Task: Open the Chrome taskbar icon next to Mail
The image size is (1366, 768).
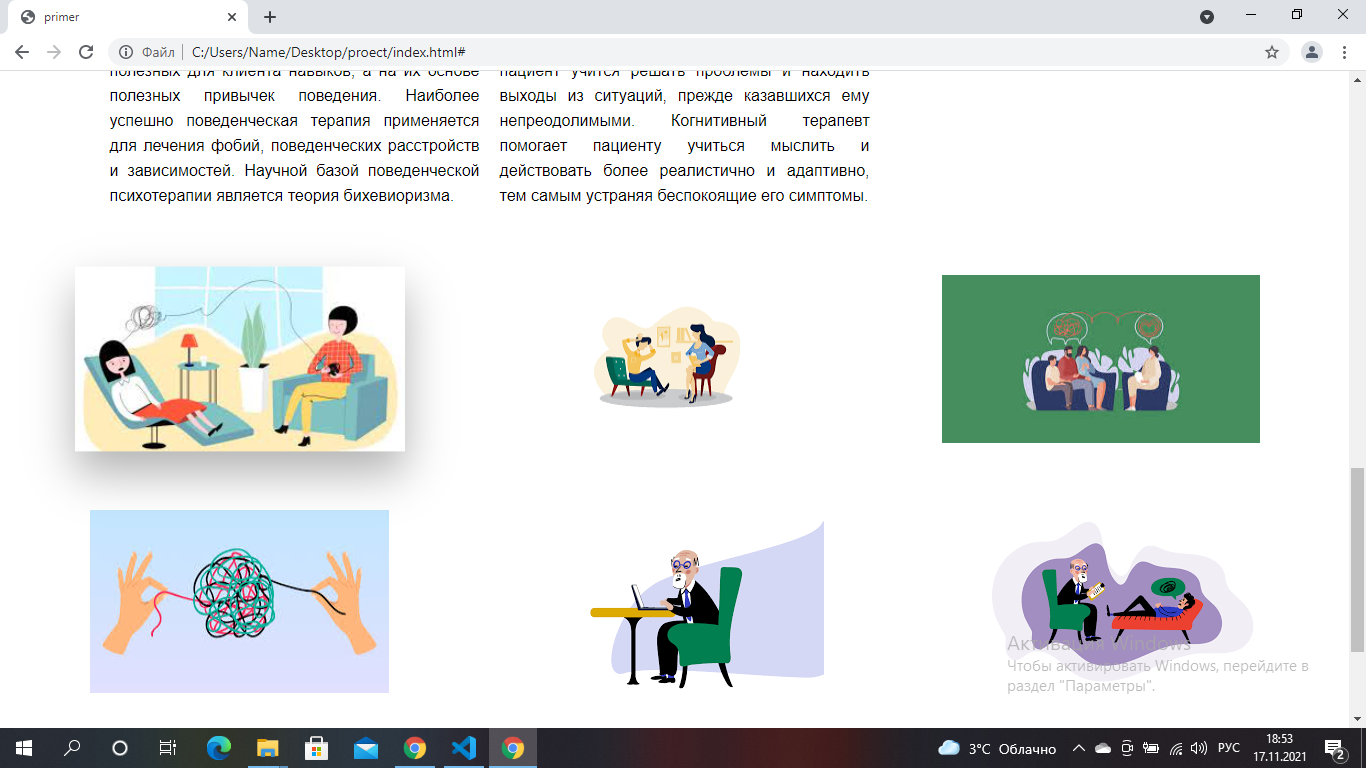Action: pyautogui.click(x=414, y=748)
